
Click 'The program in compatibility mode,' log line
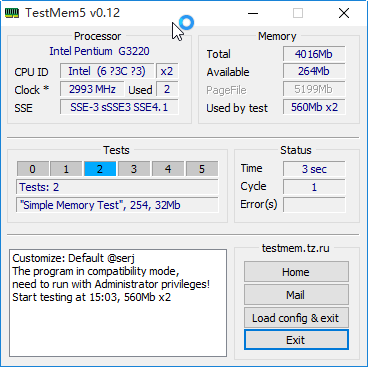click(96, 271)
